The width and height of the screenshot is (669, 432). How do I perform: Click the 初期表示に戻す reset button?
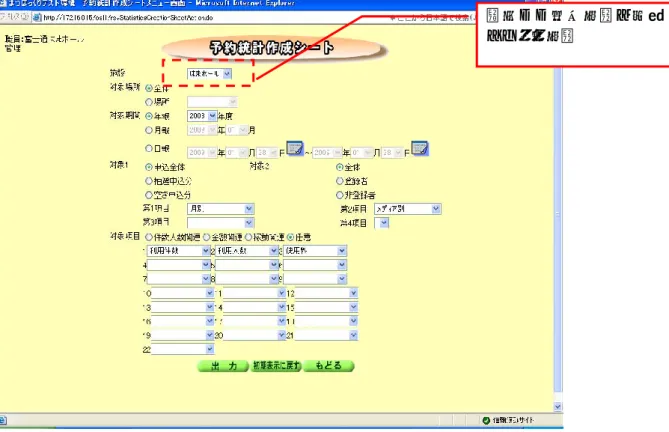tap(276, 366)
